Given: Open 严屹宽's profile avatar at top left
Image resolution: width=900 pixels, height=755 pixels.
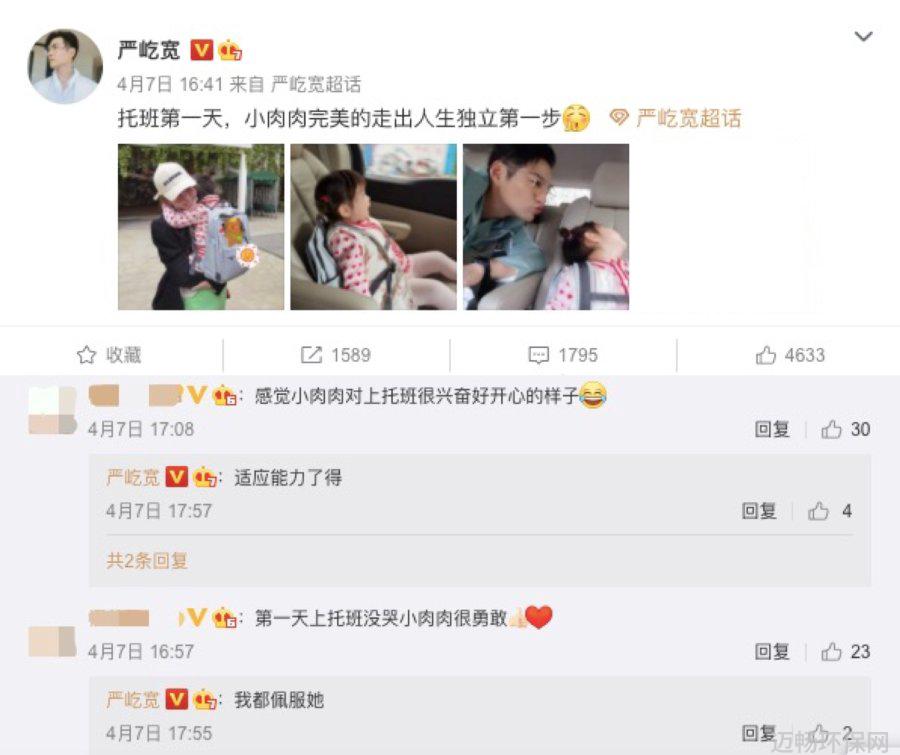Looking at the screenshot, I should 65,66.
